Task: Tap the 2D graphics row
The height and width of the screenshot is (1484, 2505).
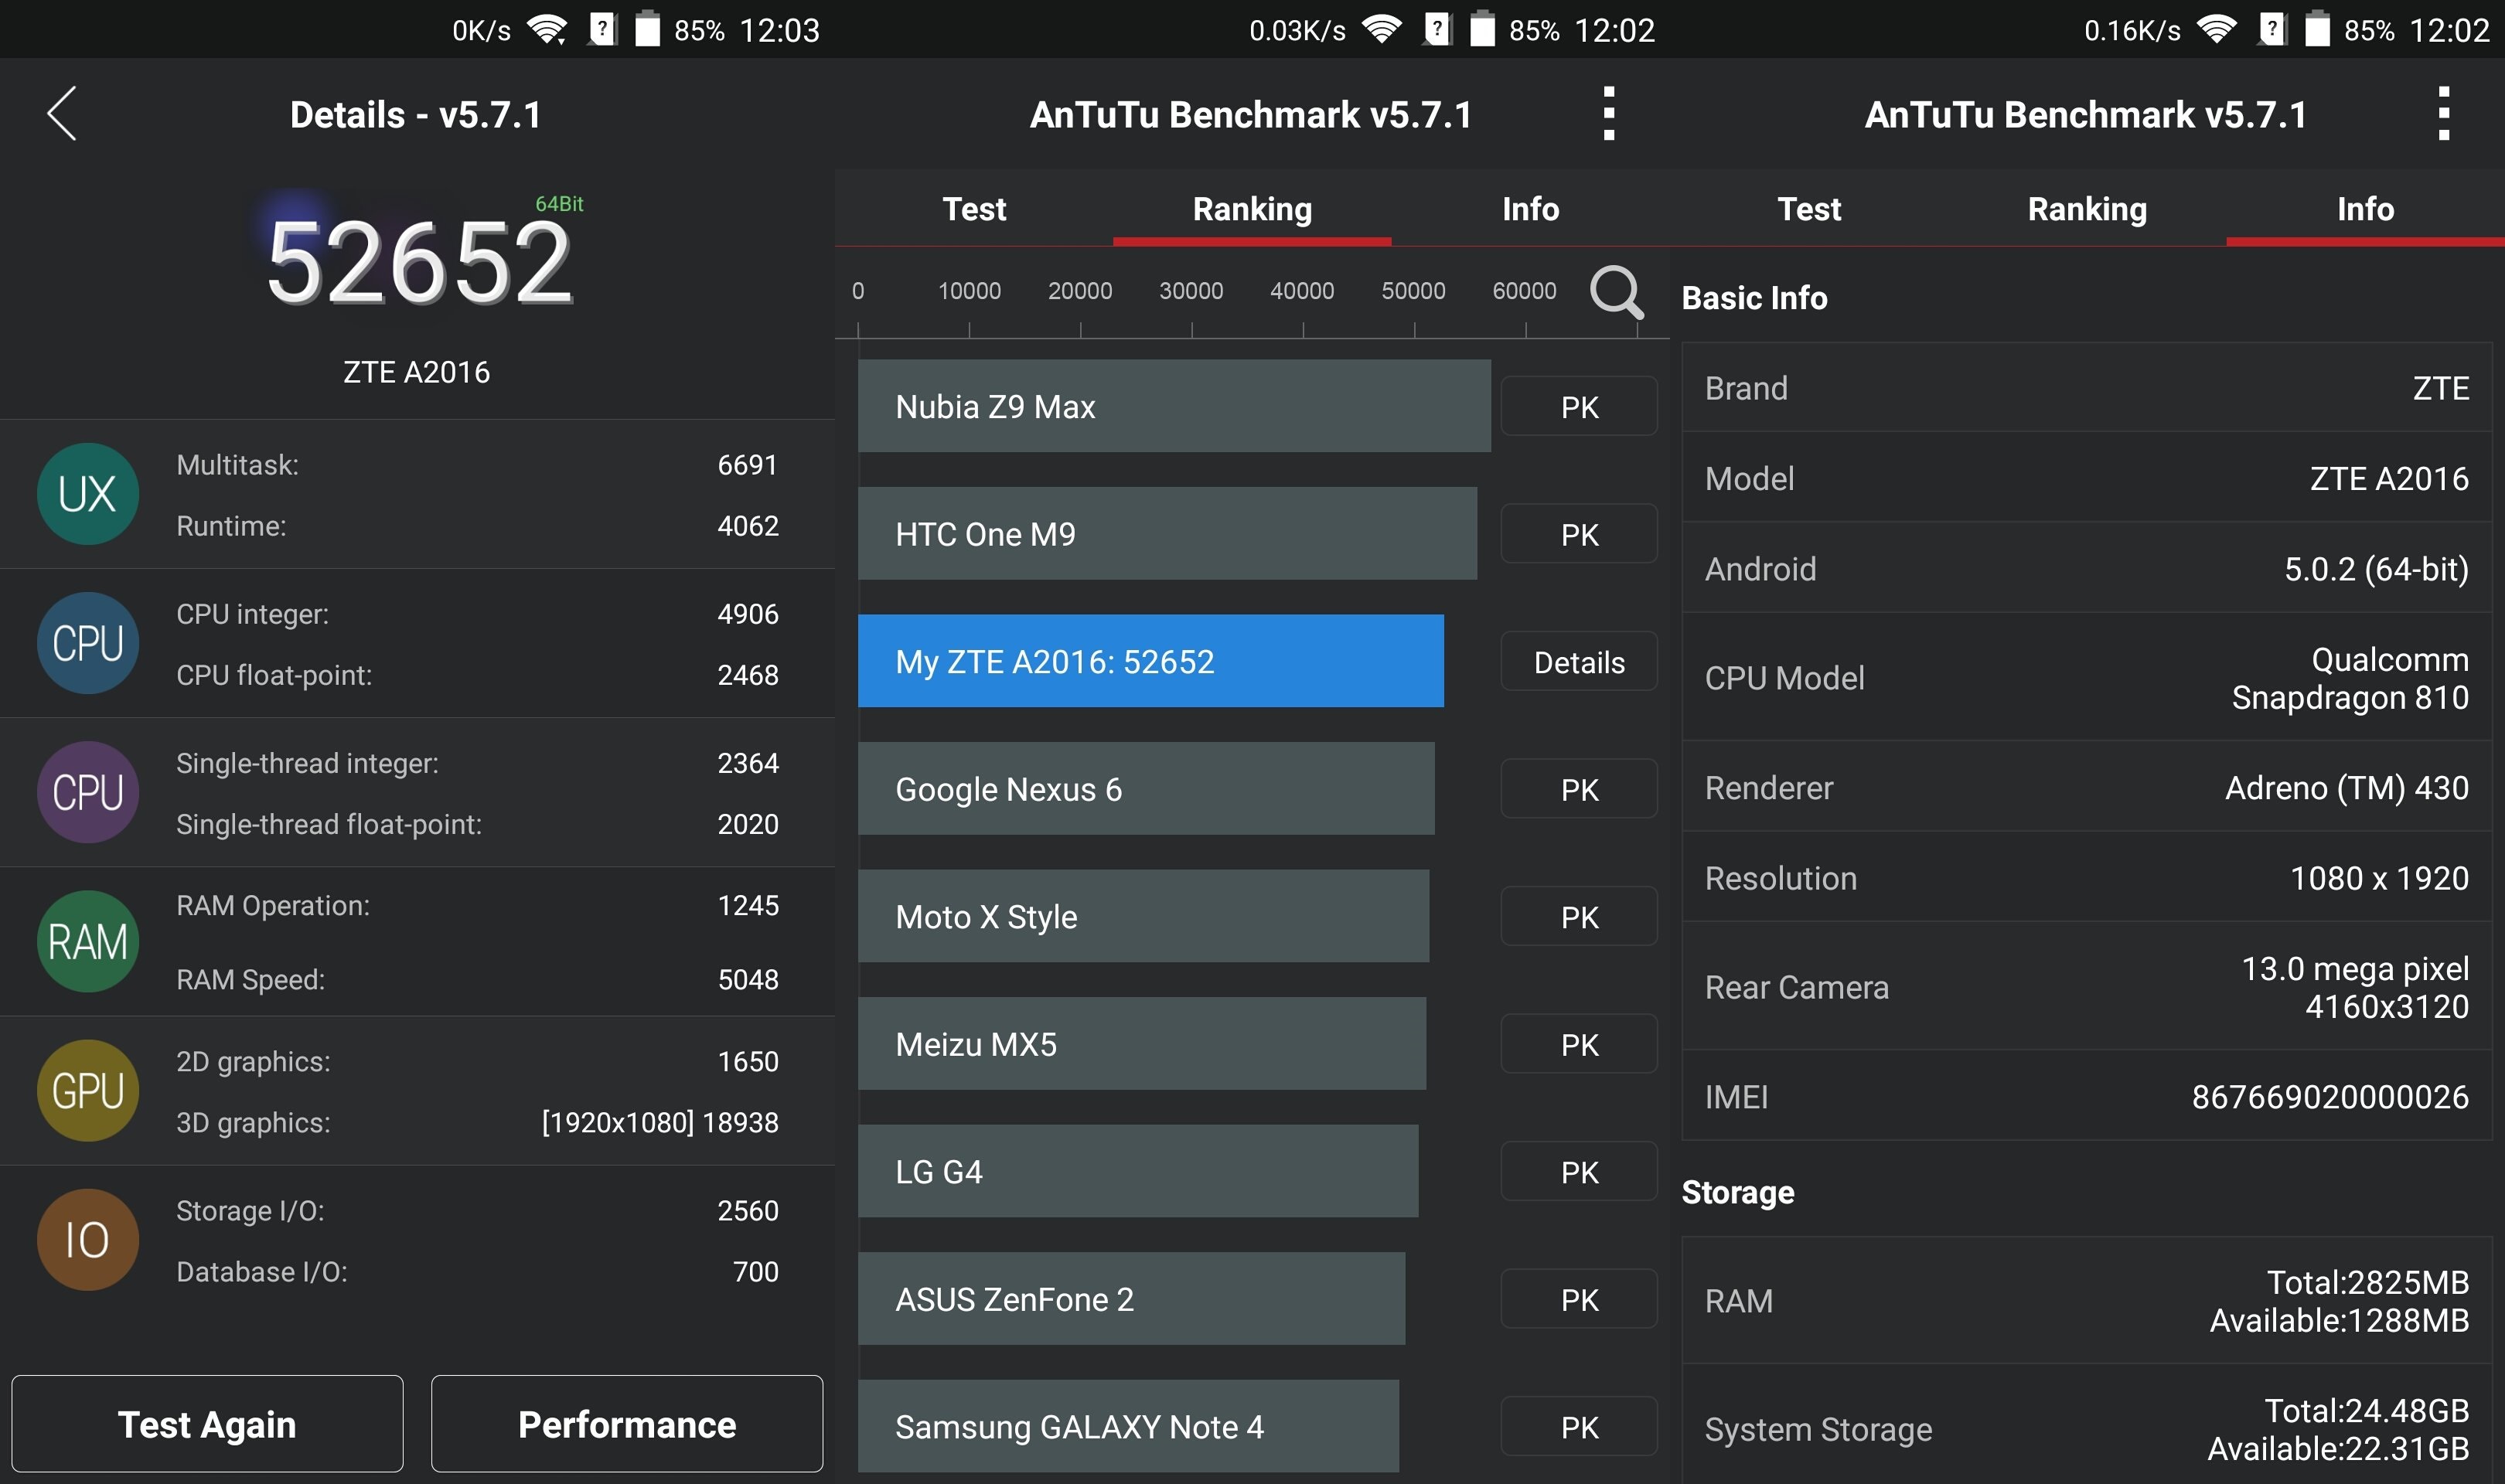Action: point(477,1061)
